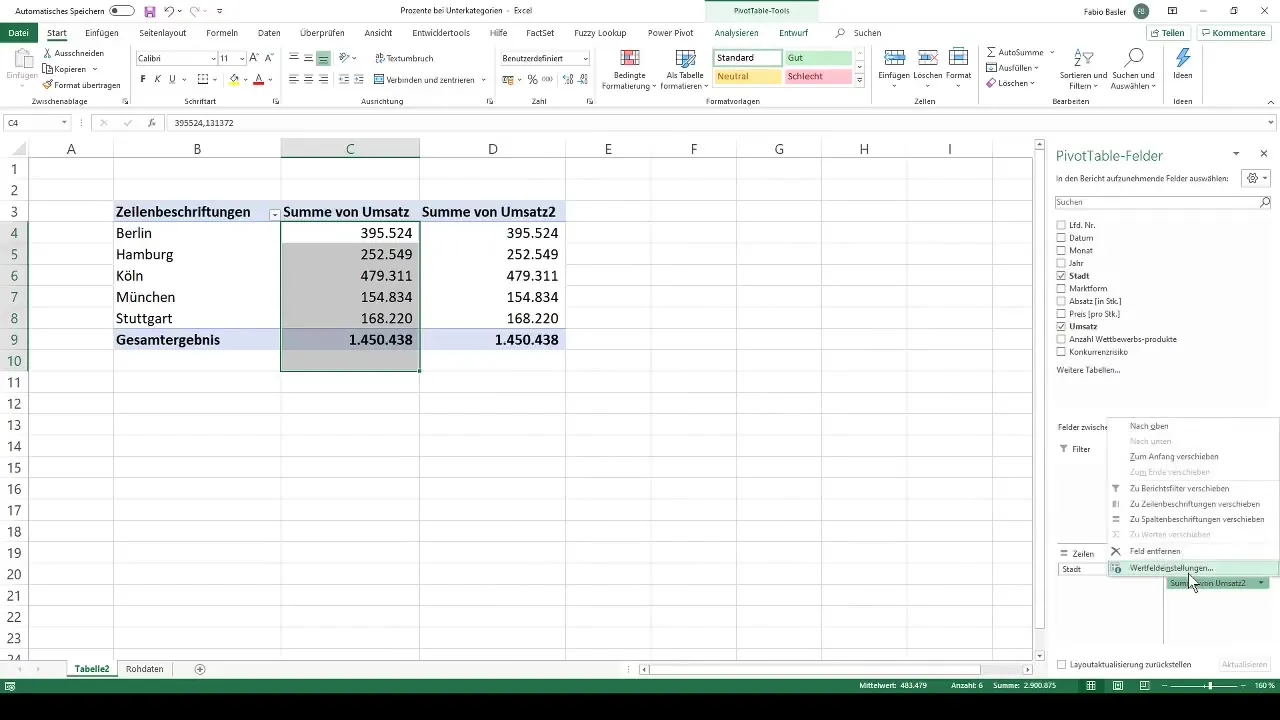Click the Teilen share button
The width and height of the screenshot is (1280, 720).
pos(1166,32)
